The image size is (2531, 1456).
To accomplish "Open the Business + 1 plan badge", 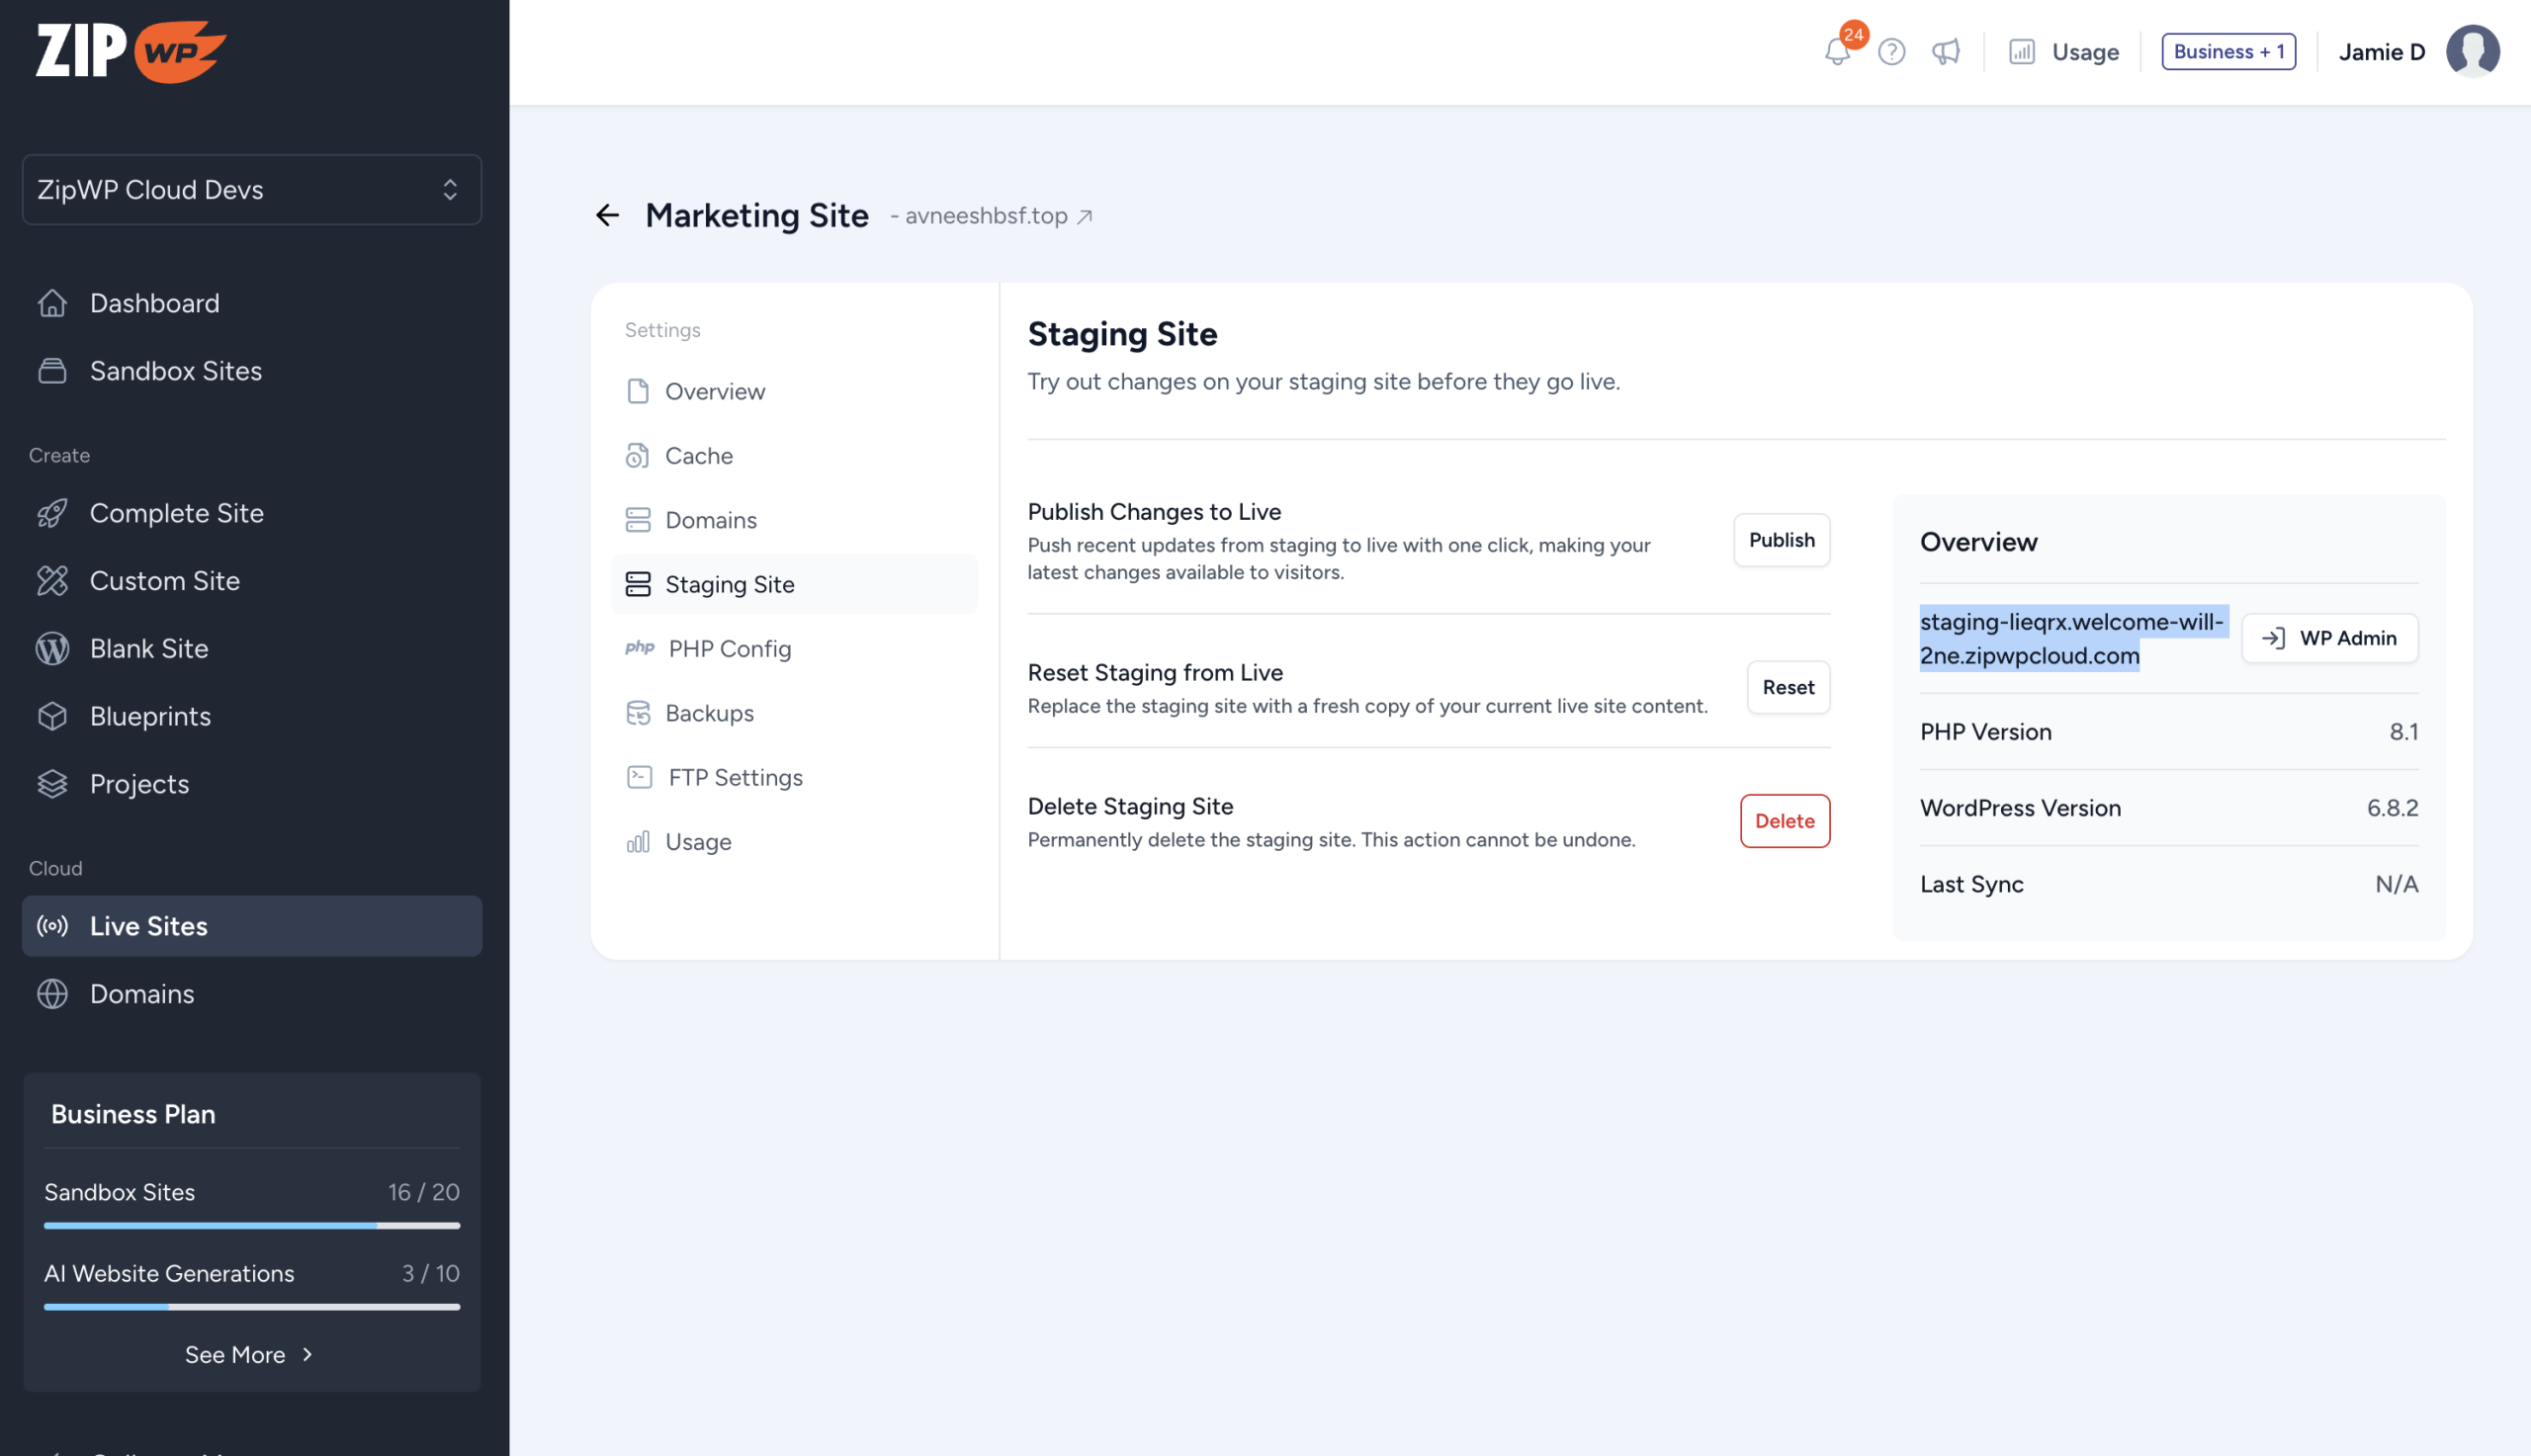I will [x=2227, y=51].
